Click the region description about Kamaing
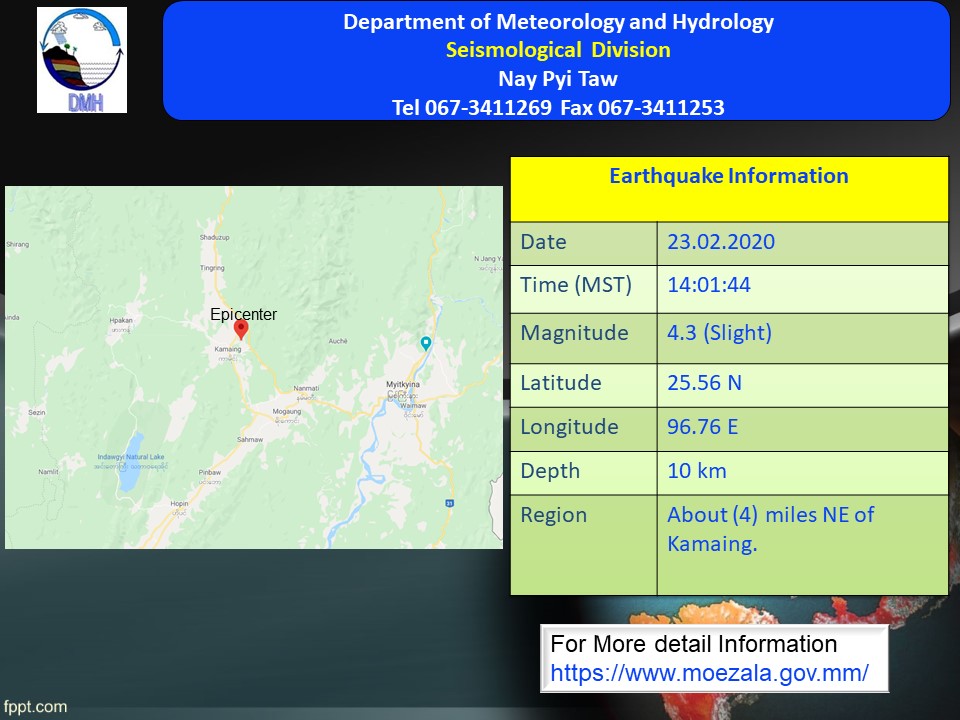 (x=770, y=529)
